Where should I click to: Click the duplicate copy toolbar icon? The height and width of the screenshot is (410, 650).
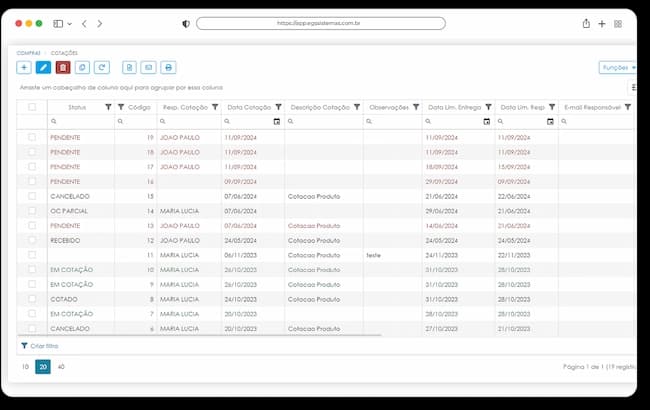point(82,67)
